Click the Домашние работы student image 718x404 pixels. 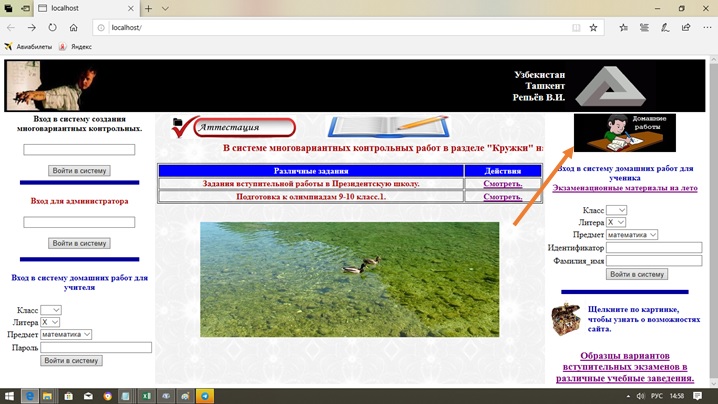click(624, 132)
